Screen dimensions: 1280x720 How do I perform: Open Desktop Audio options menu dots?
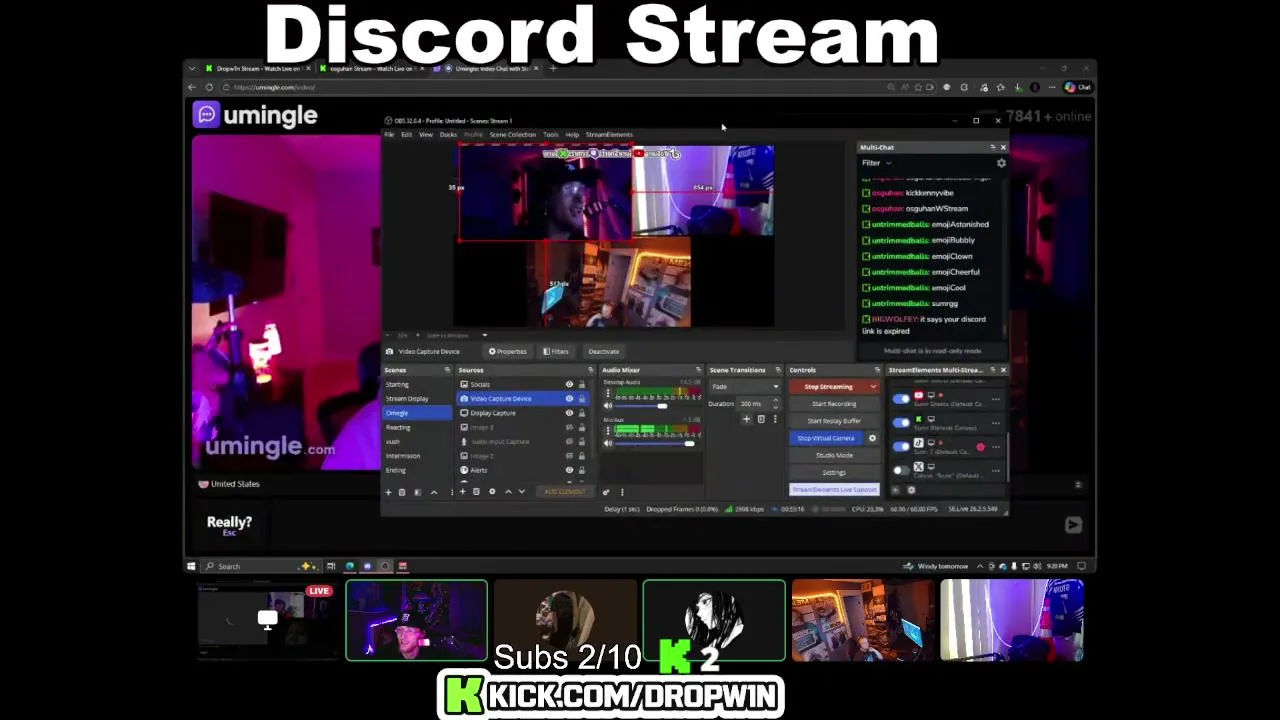[x=608, y=393]
